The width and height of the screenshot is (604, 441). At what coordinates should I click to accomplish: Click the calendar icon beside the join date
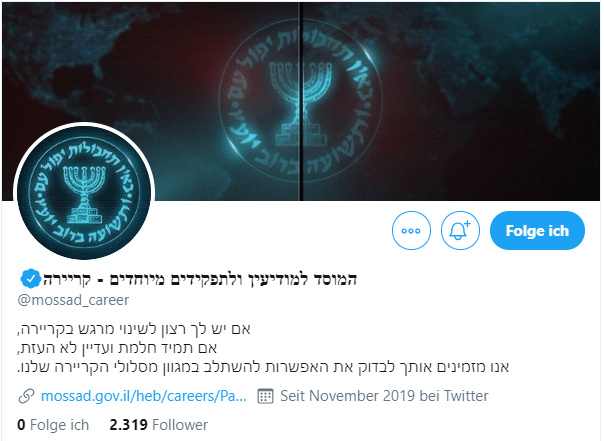265,396
